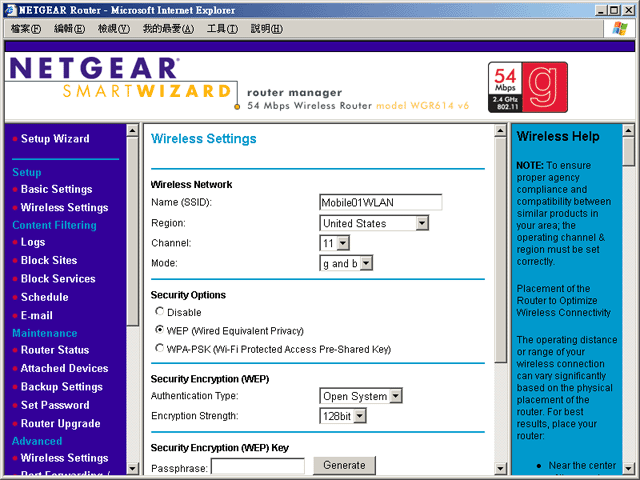Open Set Password link
Screen dimensions: 640x480
coord(55,405)
